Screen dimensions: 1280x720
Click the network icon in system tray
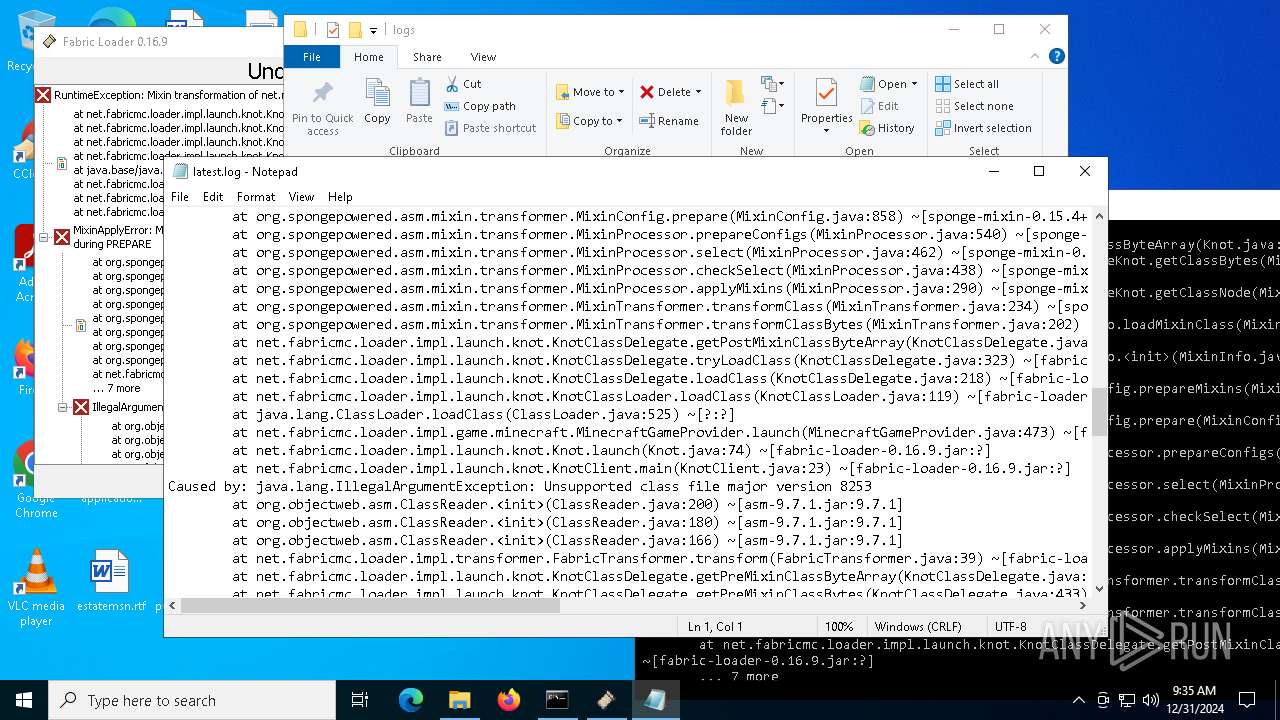point(1127,700)
